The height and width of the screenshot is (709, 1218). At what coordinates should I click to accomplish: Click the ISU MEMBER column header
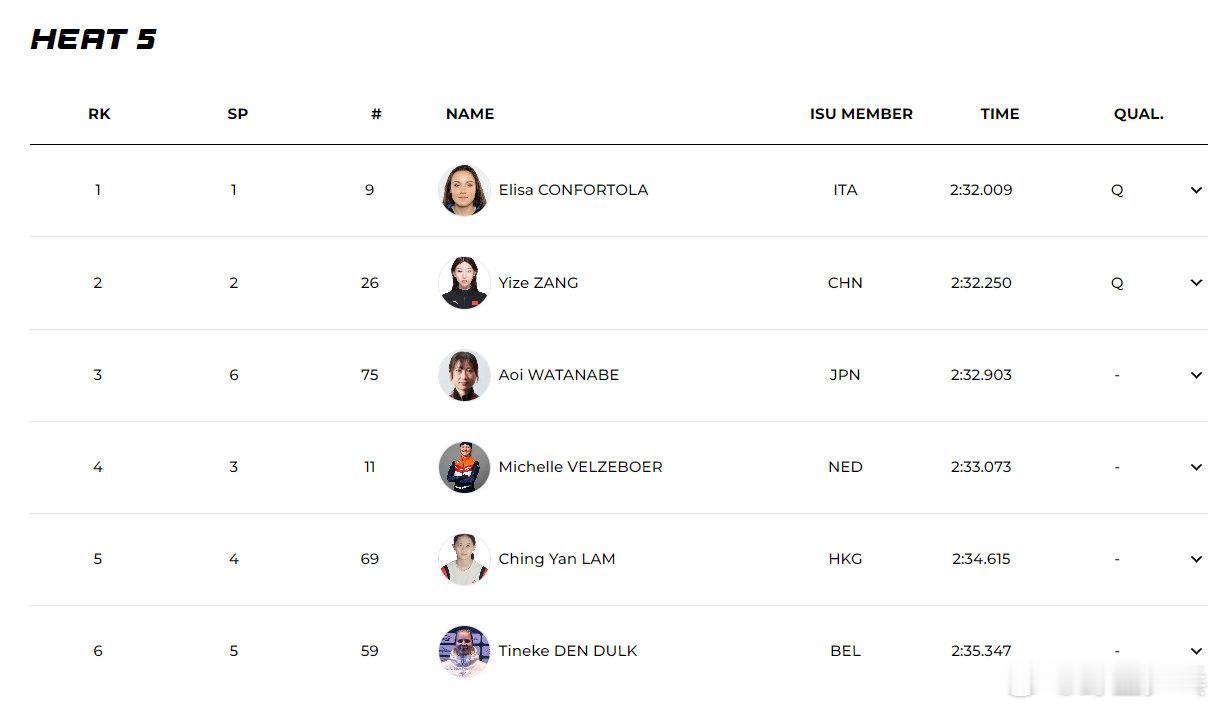861,114
